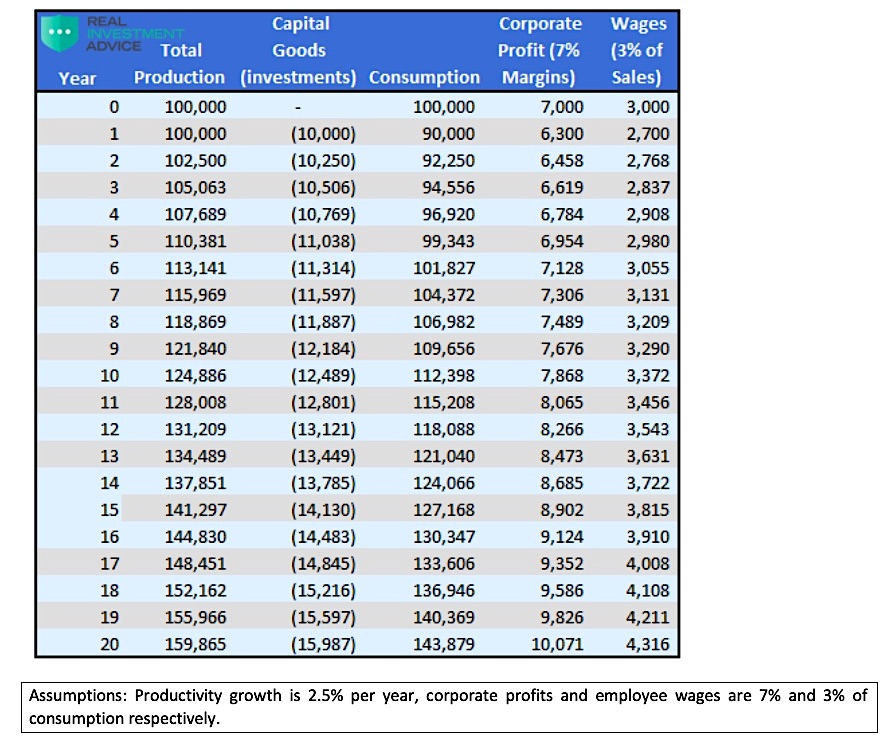
Task: Click the Year 0 total production 100,000 cell
Action: [195, 107]
